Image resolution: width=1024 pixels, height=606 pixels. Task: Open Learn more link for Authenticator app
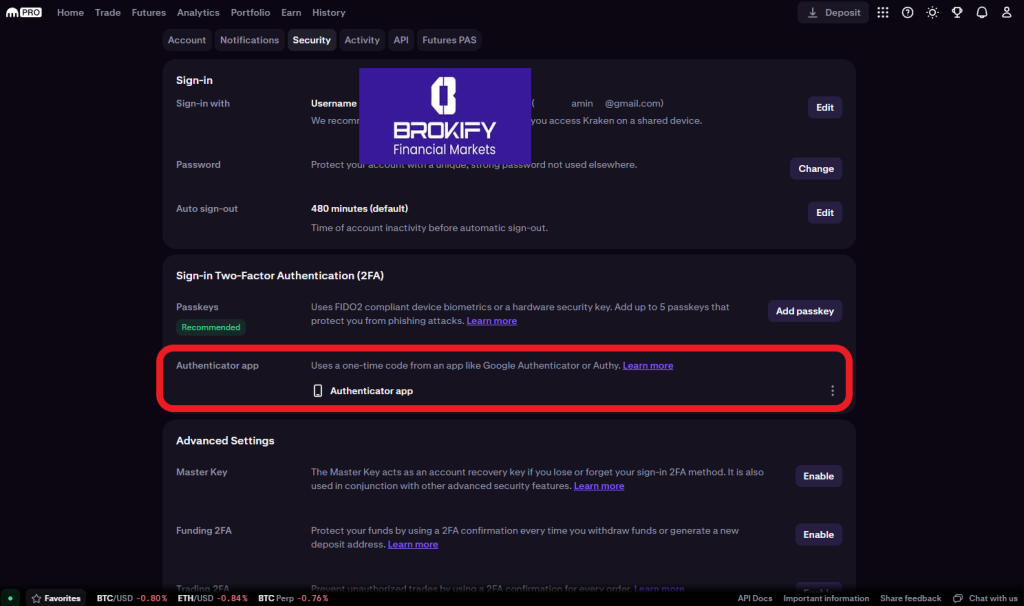click(647, 366)
